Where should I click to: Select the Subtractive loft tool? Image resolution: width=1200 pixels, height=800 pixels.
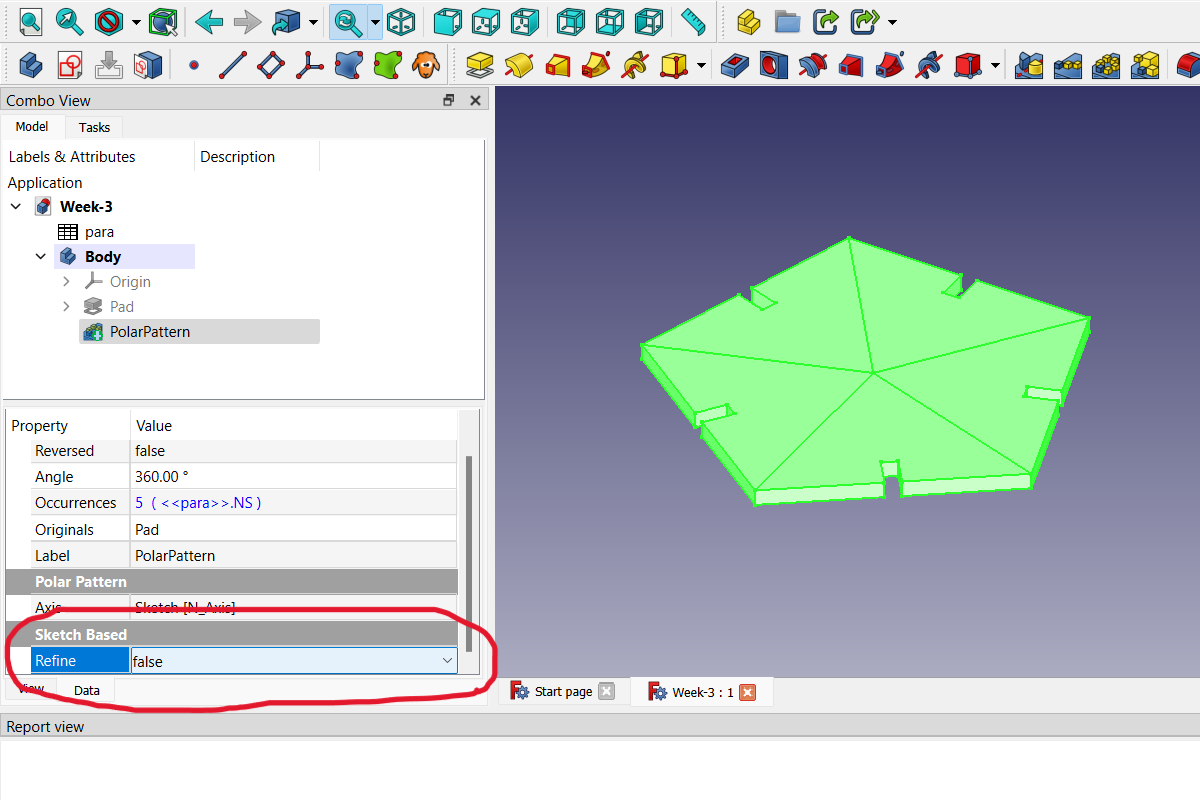click(x=851, y=66)
